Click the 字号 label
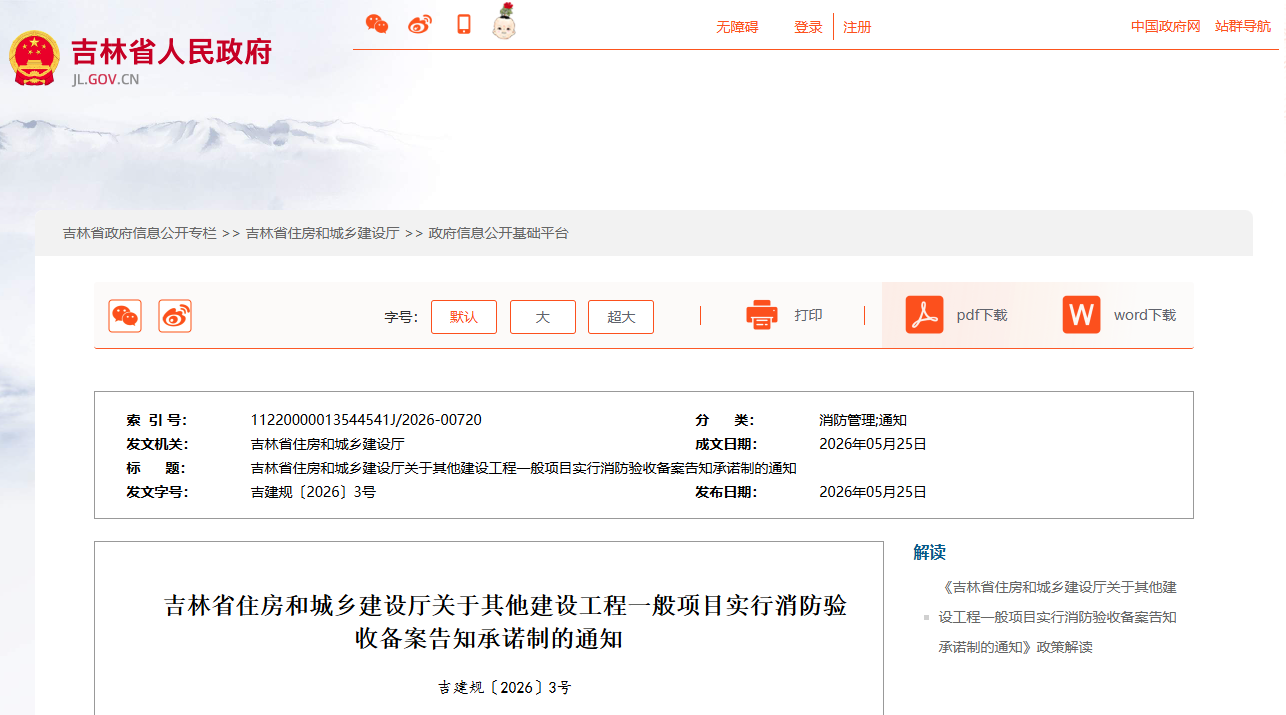The image size is (1286, 715). (x=400, y=317)
